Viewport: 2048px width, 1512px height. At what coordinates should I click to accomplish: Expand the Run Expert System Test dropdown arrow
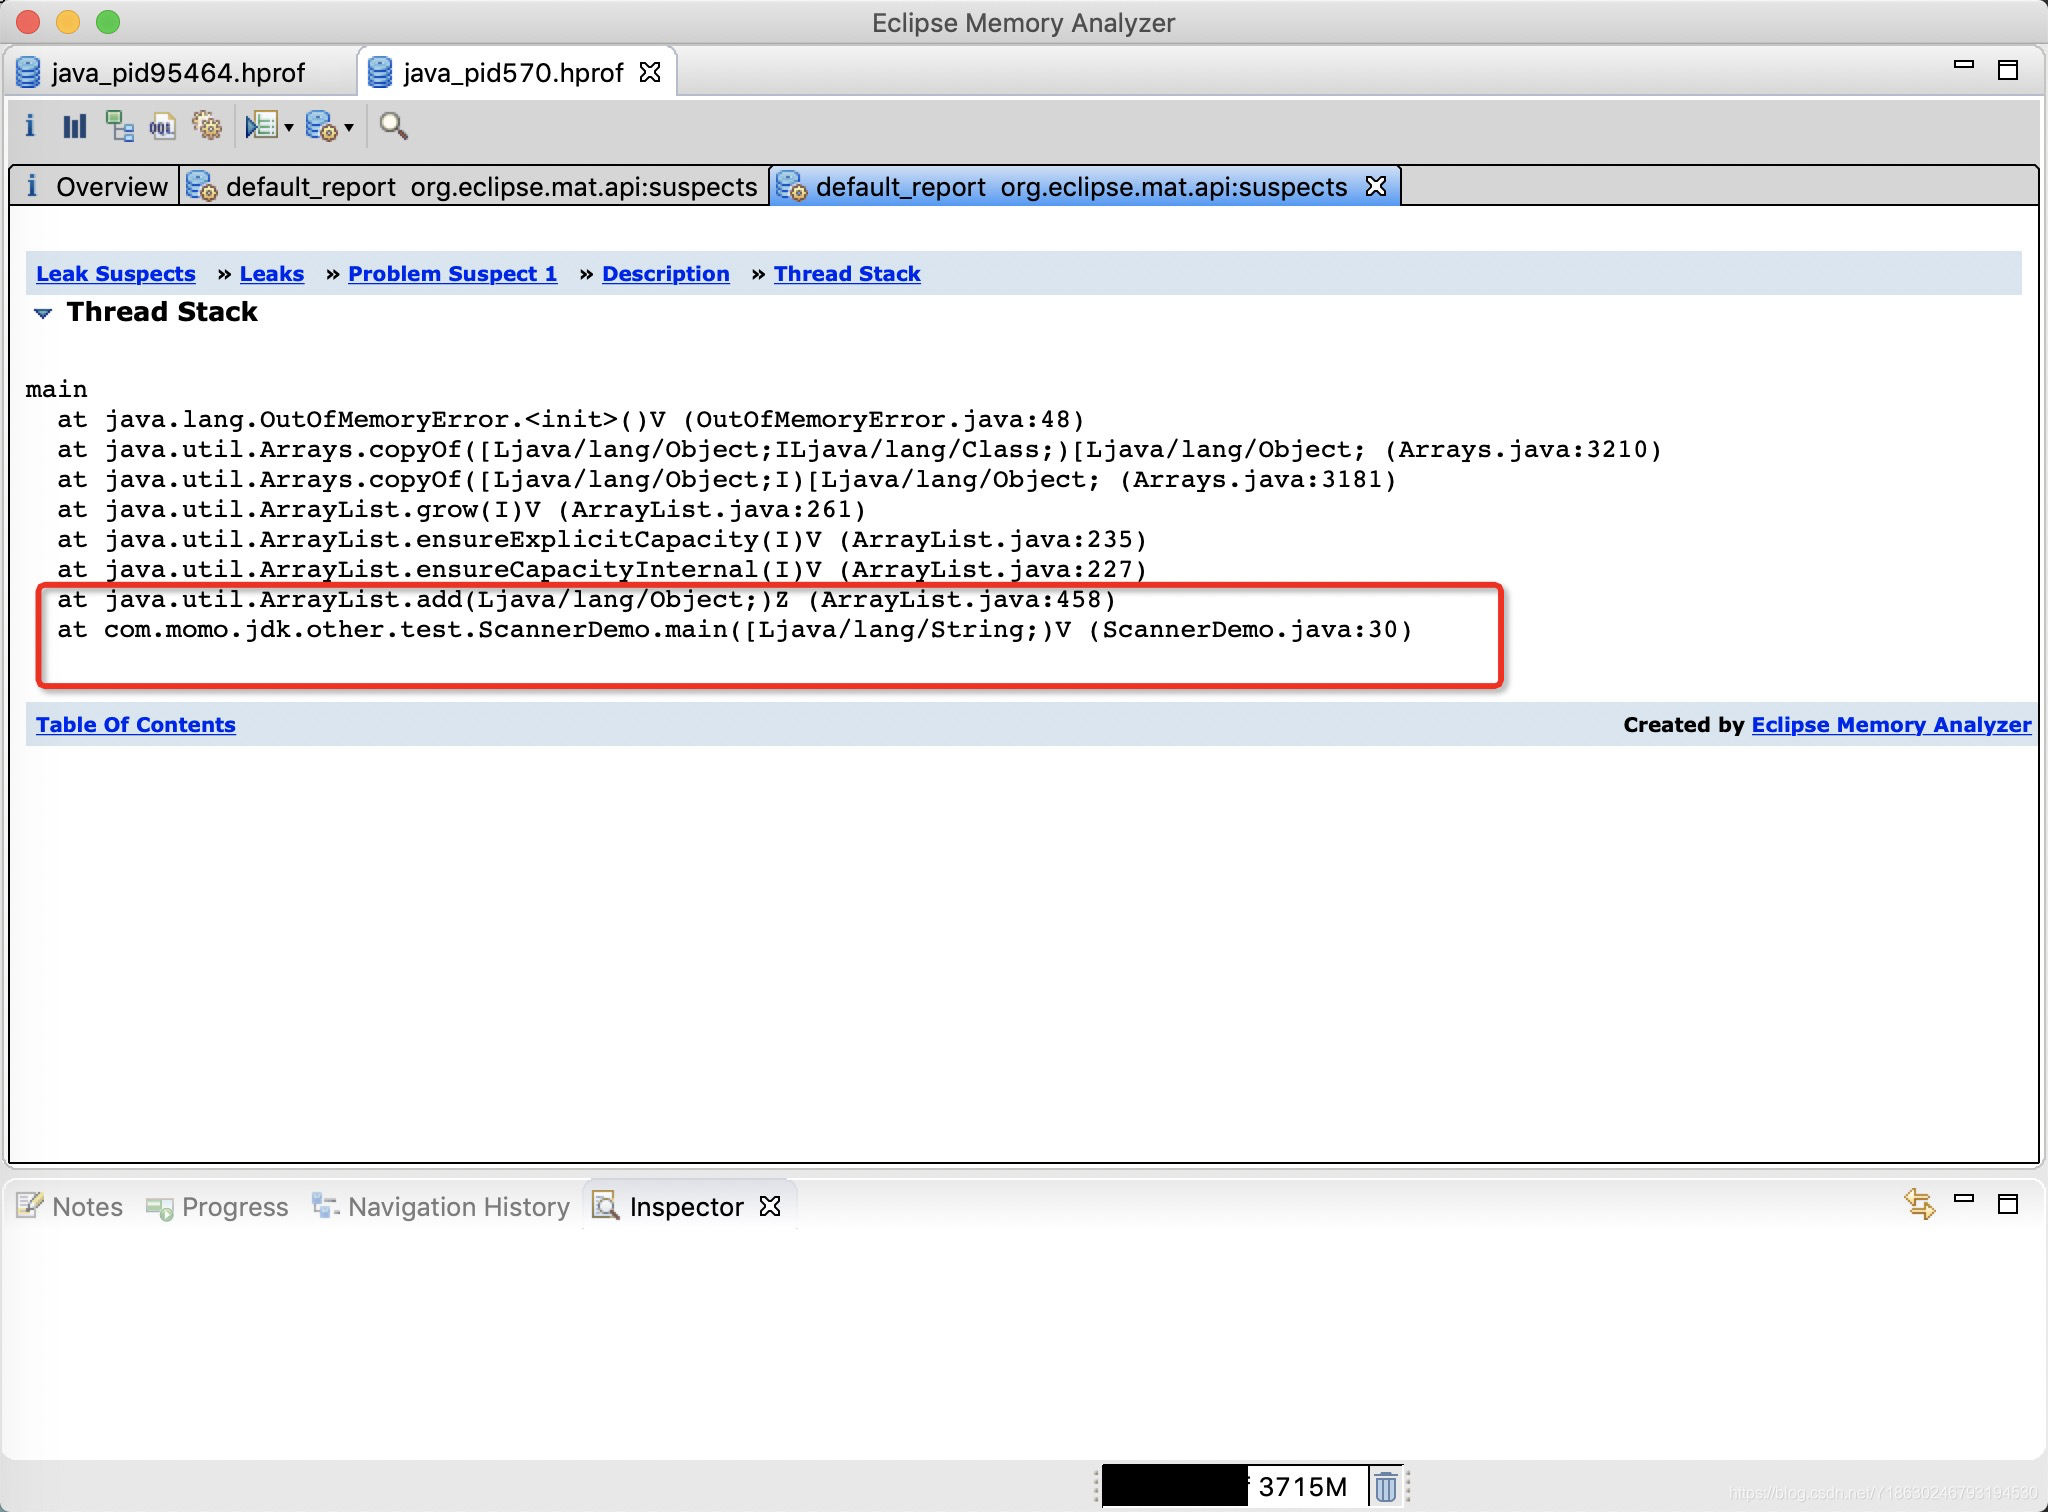point(289,127)
